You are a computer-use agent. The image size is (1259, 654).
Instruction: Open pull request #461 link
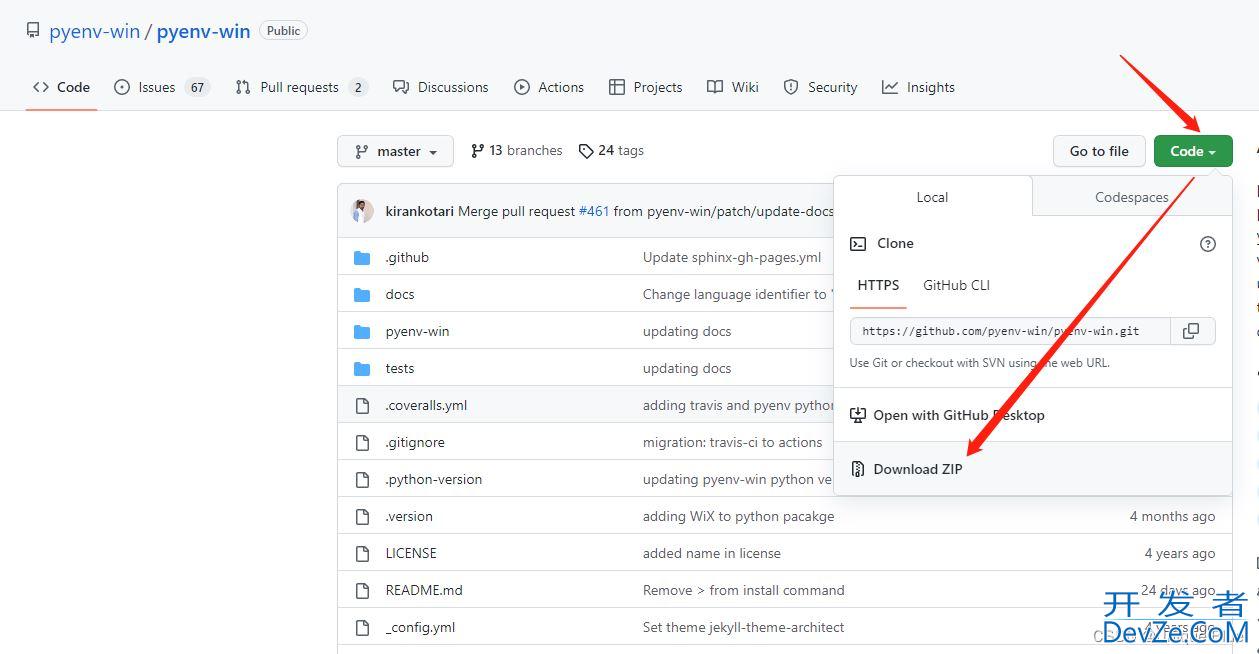tap(594, 211)
